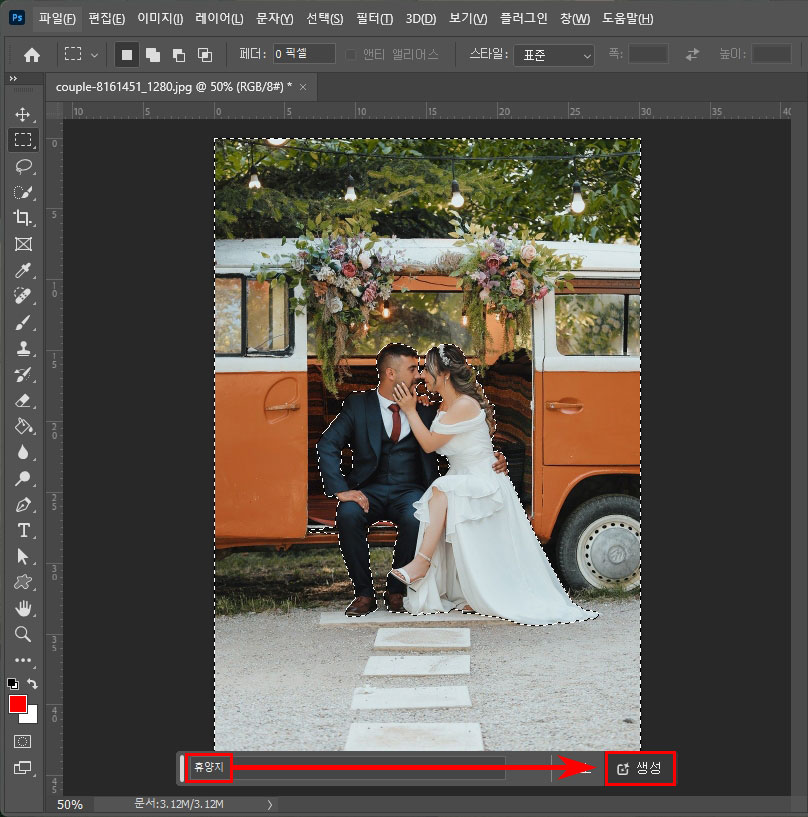This screenshot has height=817, width=808.
Task: Select the Dodge tool
Action: click(x=22, y=478)
